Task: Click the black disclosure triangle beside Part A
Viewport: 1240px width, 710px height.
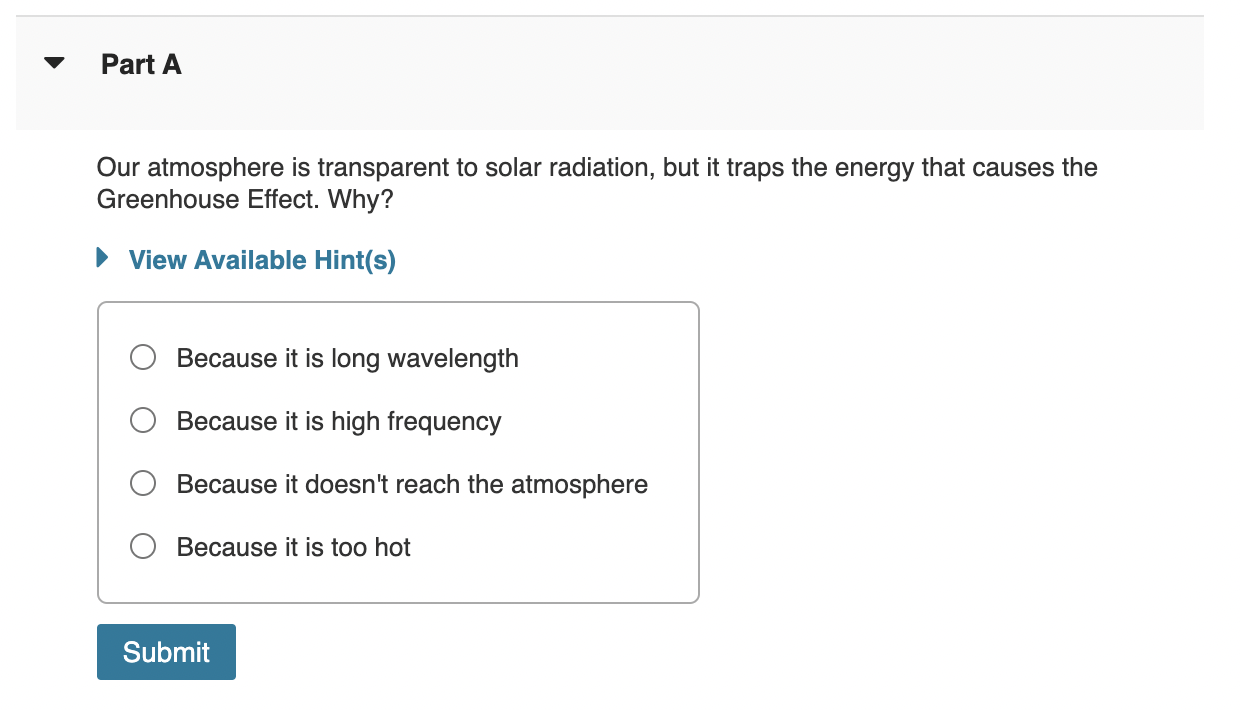Action: pos(54,62)
